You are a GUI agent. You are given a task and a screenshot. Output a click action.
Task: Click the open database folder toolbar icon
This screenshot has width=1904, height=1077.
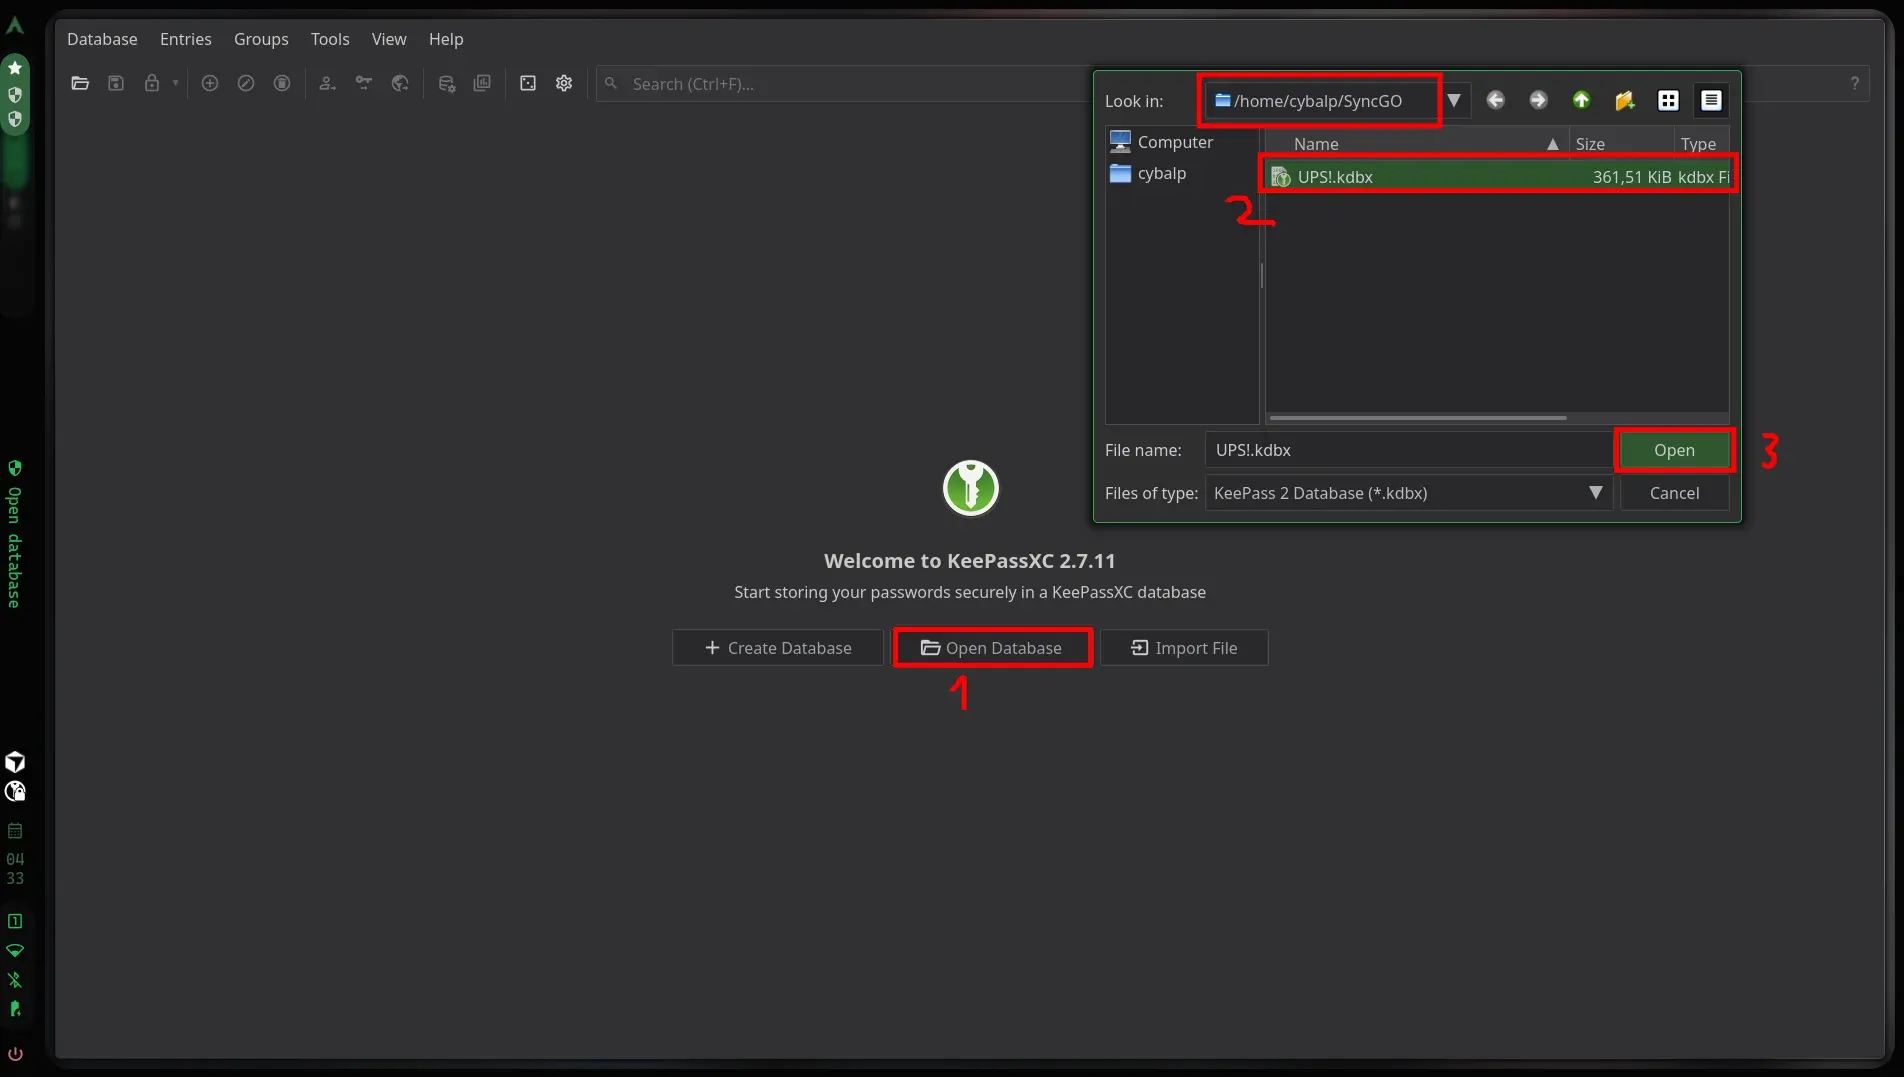click(80, 84)
